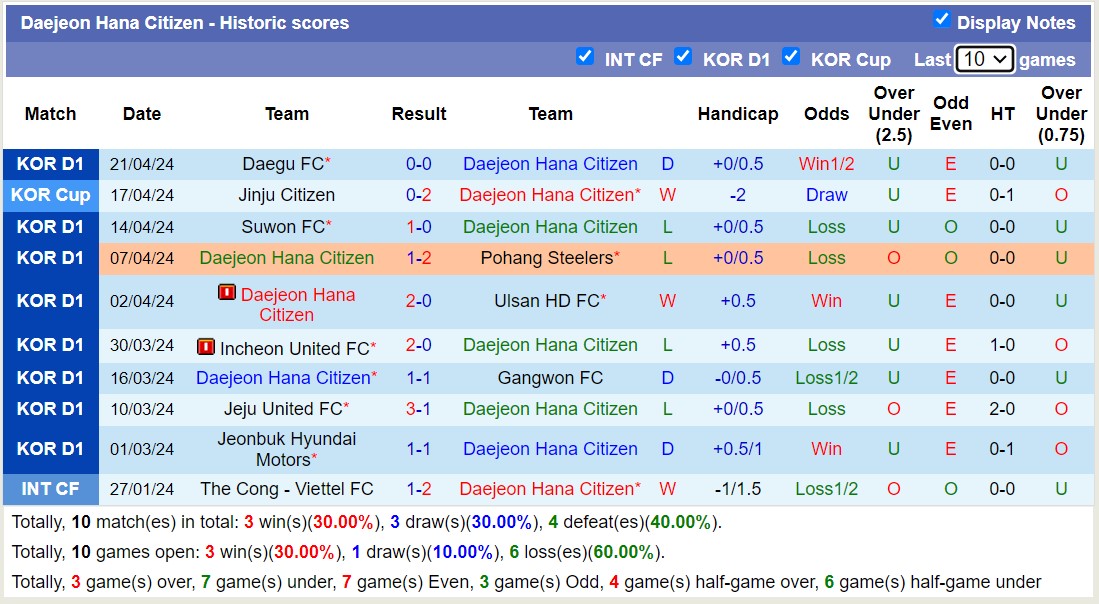This screenshot has width=1099, height=604.
Task: Open the Pohang Steelers team page
Action: coord(551,258)
